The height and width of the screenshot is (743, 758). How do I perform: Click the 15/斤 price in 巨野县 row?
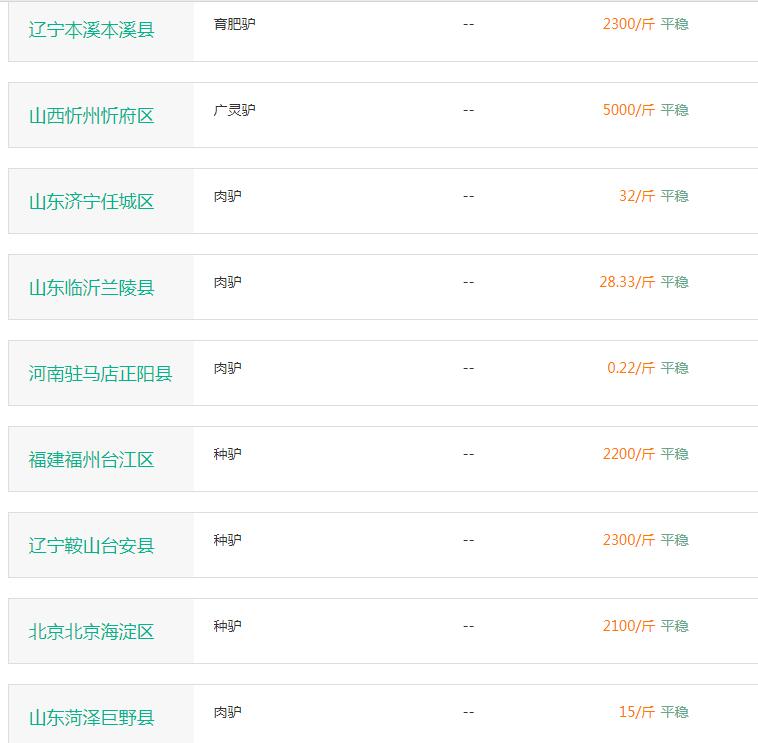tap(637, 713)
